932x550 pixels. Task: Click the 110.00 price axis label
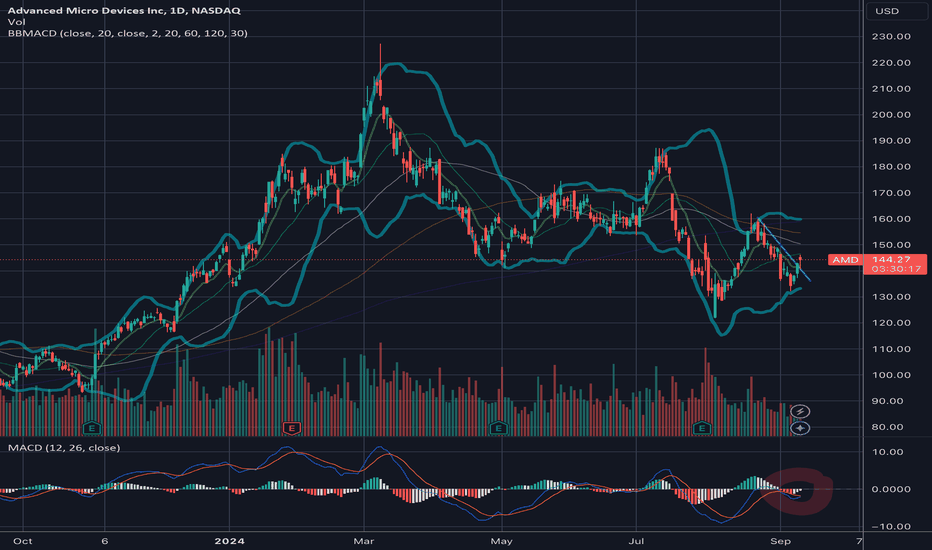click(x=890, y=349)
